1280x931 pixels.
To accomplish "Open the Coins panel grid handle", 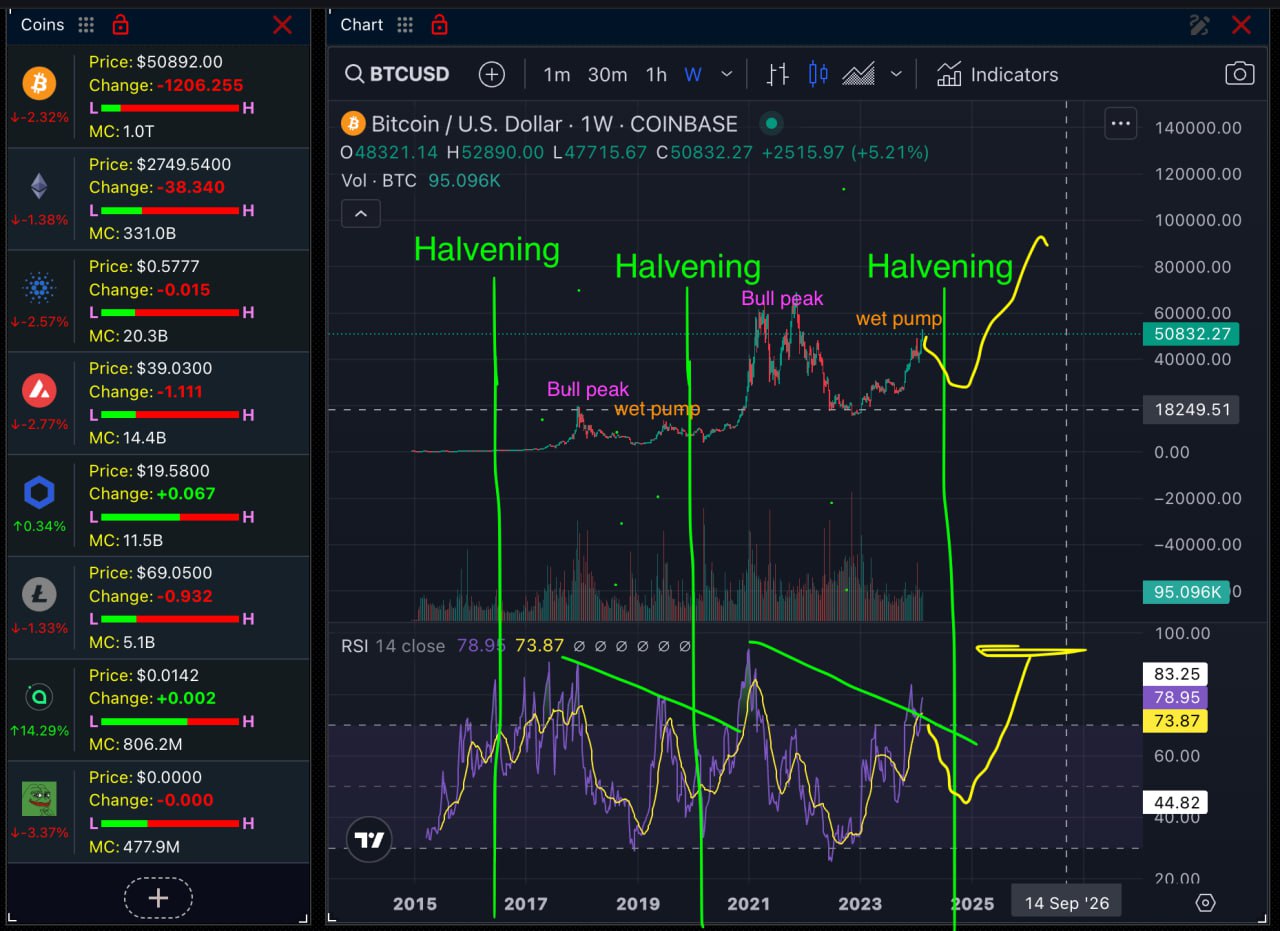I will pyautogui.click(x=86, y=25).
